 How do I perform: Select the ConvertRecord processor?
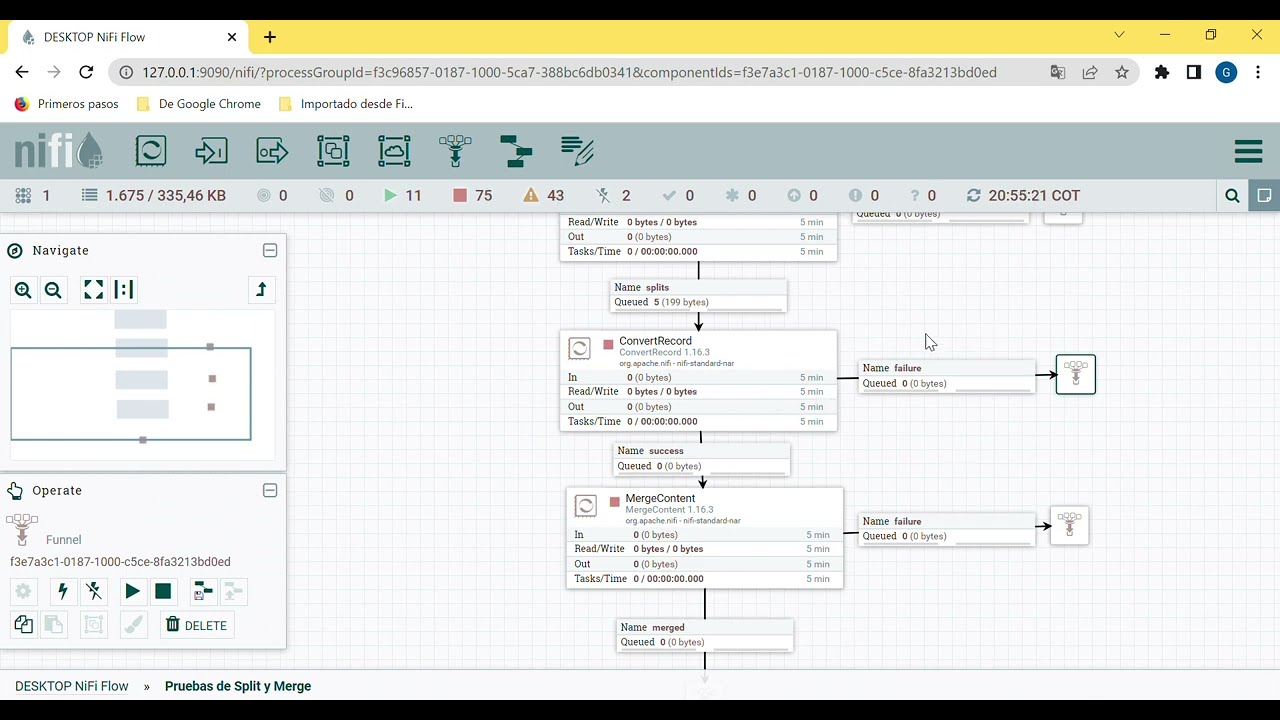(x=698, y=380)
